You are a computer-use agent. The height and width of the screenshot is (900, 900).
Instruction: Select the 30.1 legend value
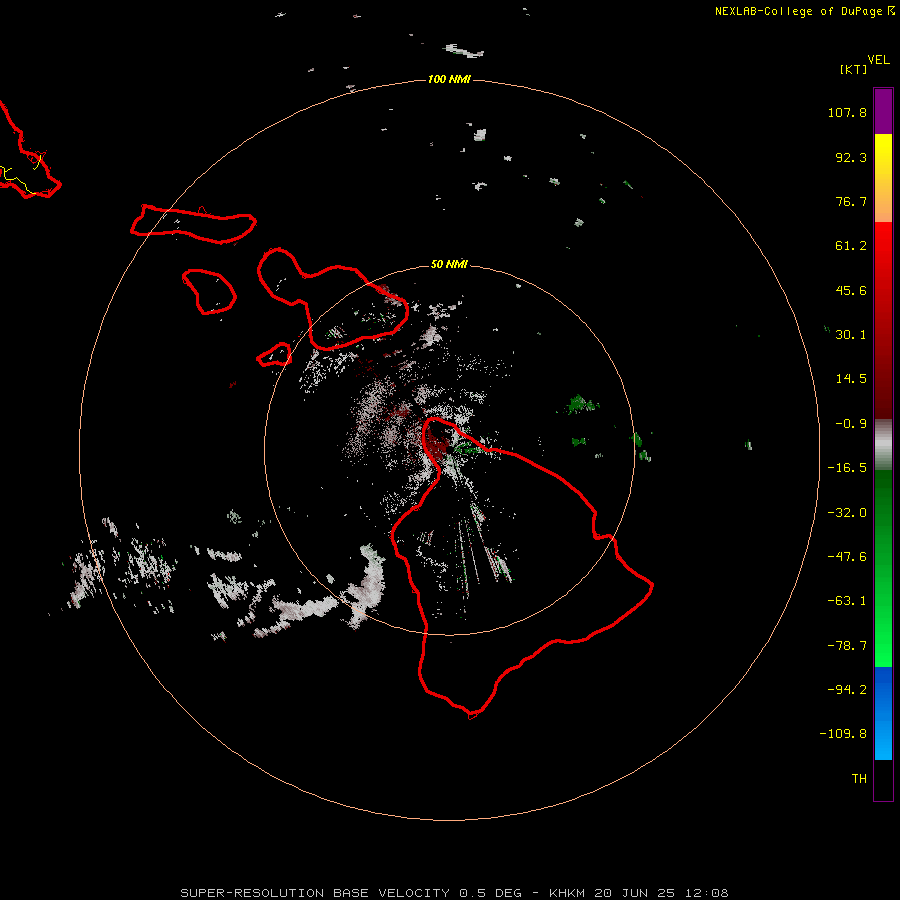tap(851, 335)
